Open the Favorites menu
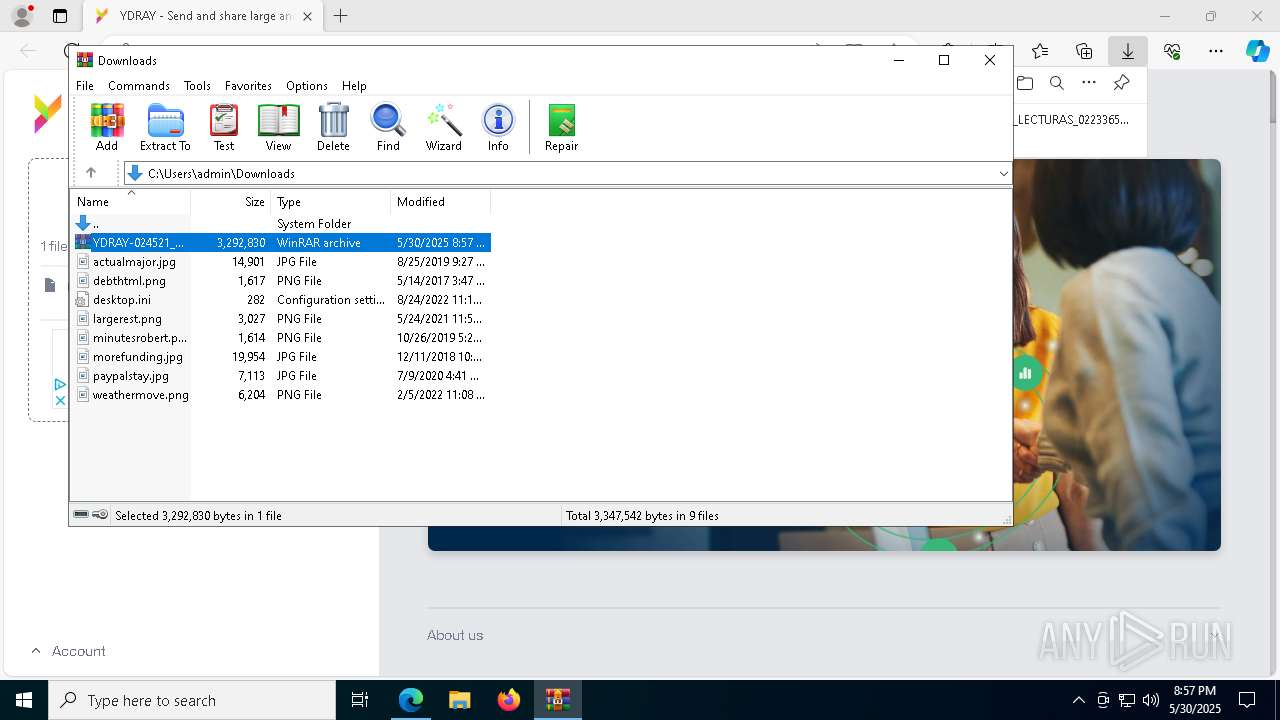 click(248, 86)
